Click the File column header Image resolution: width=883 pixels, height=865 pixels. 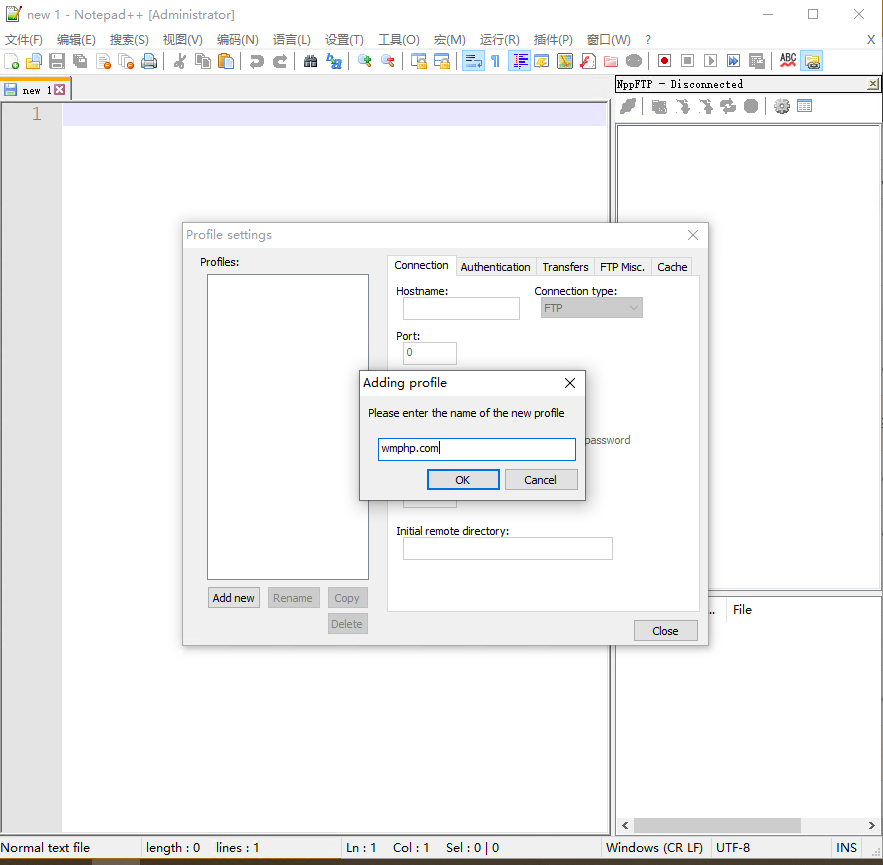[x=742, y=609]
